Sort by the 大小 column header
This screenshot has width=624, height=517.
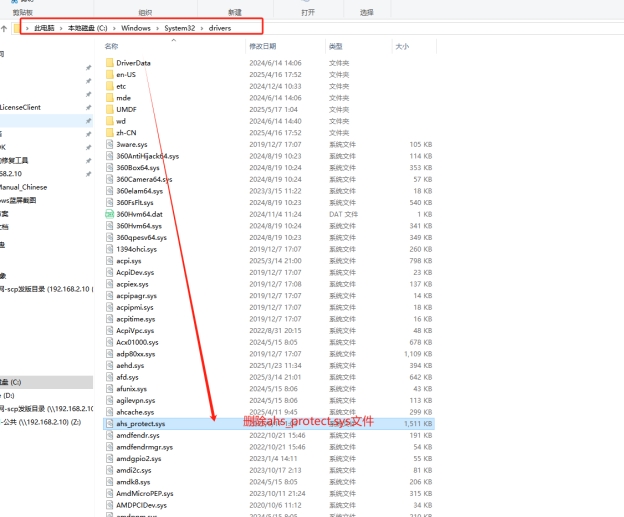pyautogui.click(x=402, y=47)
